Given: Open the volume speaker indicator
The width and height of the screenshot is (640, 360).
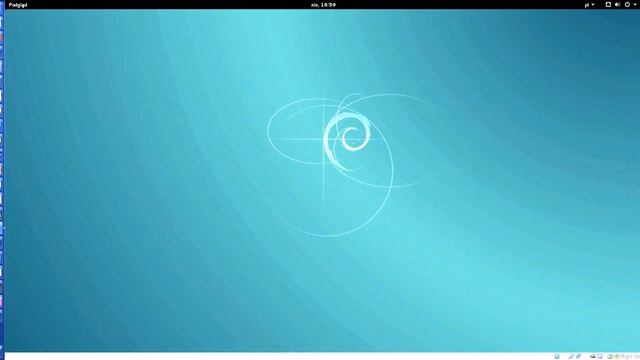Looking at the screenshot, I should point(618,4).
